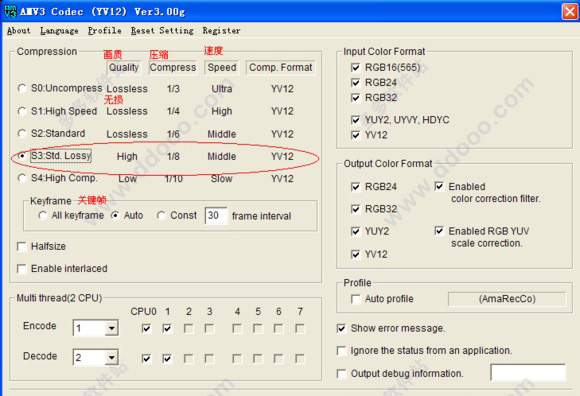Screen dimensions: 580x396
Task: Choose the All keyframe radio button
Action: pos(43,215)
